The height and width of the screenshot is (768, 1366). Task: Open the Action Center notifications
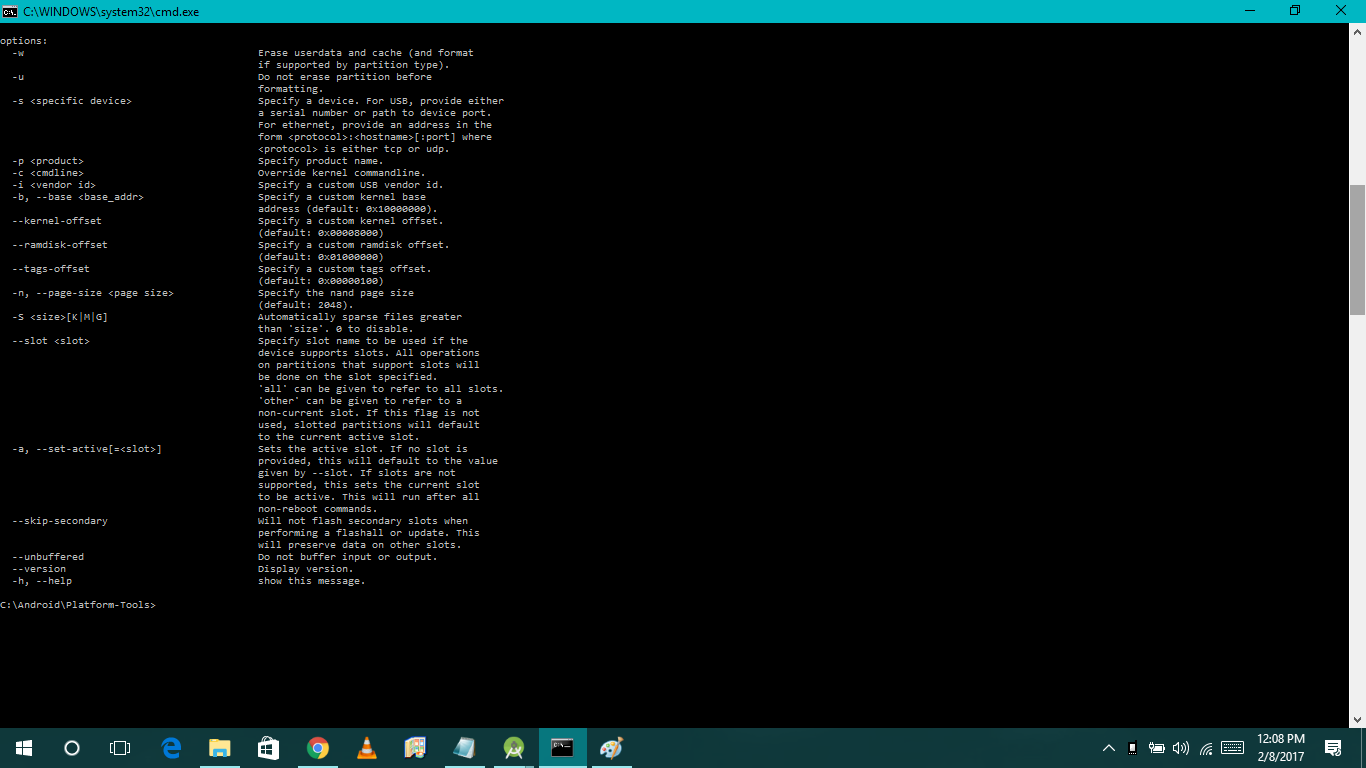(x=1332, y=748)
